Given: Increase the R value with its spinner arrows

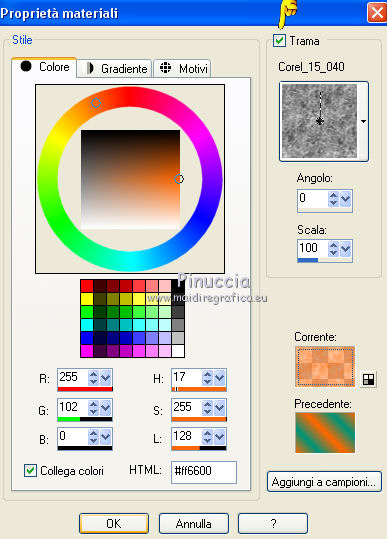Looking at the screenshot, I should click(93, 374).
